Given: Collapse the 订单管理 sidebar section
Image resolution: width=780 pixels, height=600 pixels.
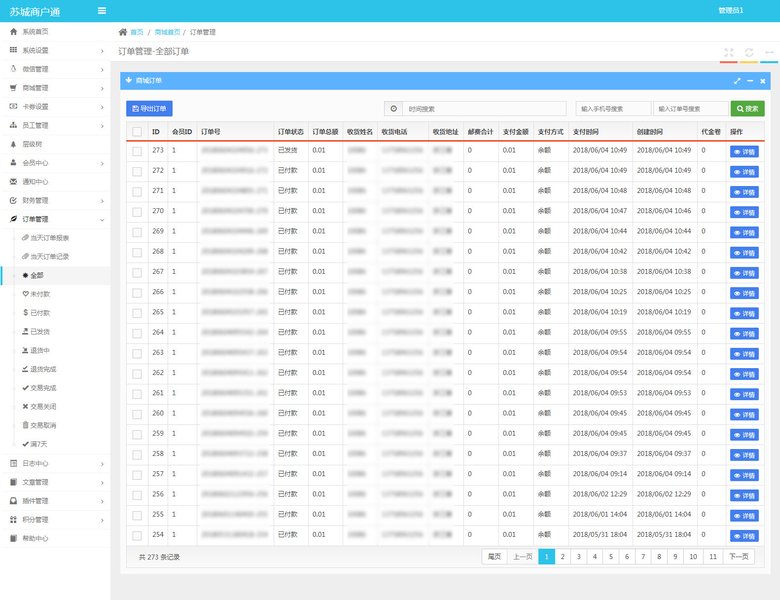Looking at the screenshot, I should point(55,218).
